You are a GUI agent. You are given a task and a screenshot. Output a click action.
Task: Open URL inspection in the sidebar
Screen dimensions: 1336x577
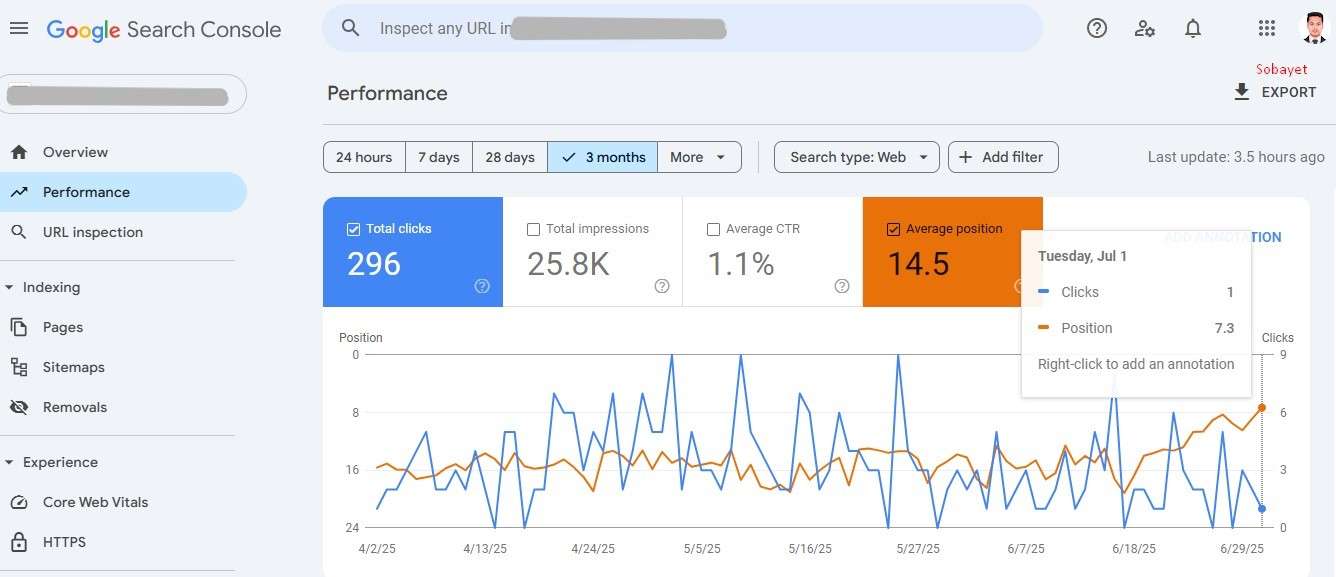pos(92,232)
